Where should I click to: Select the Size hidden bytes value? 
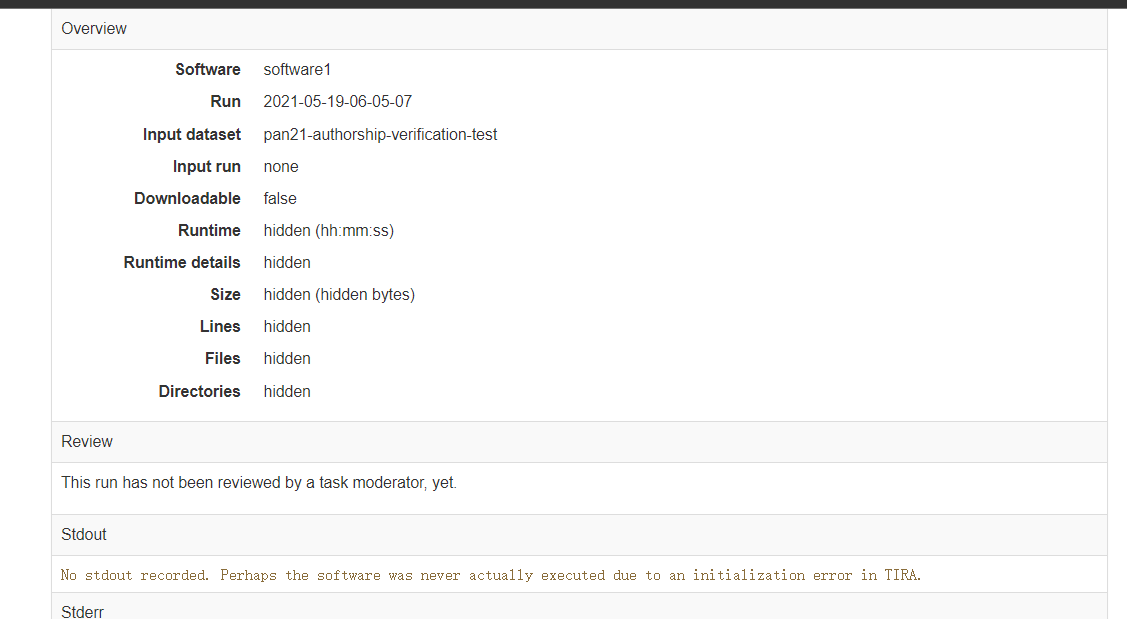[339, 295]
